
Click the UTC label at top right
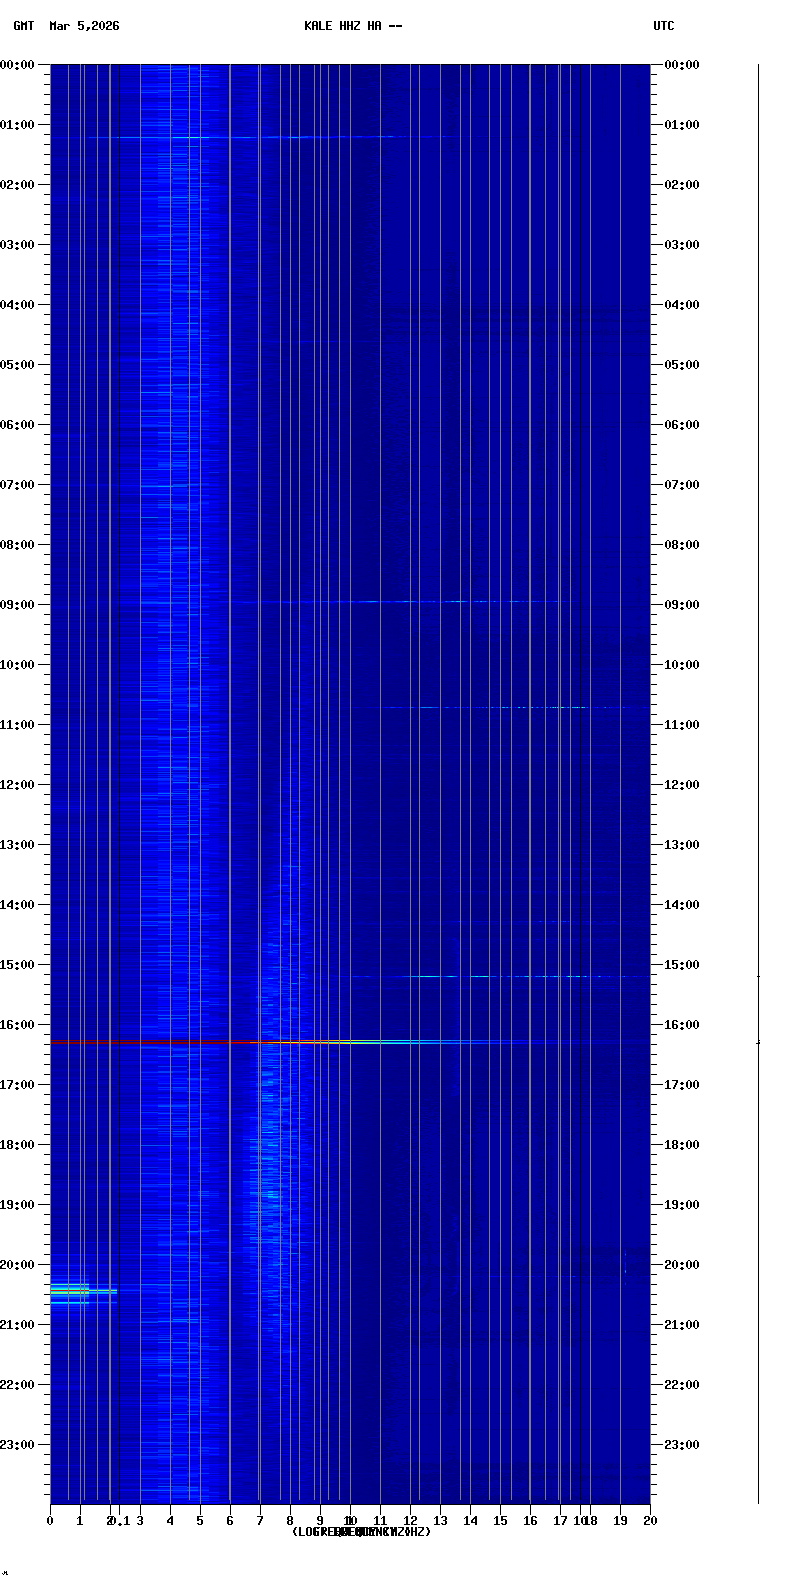(663, 26)
